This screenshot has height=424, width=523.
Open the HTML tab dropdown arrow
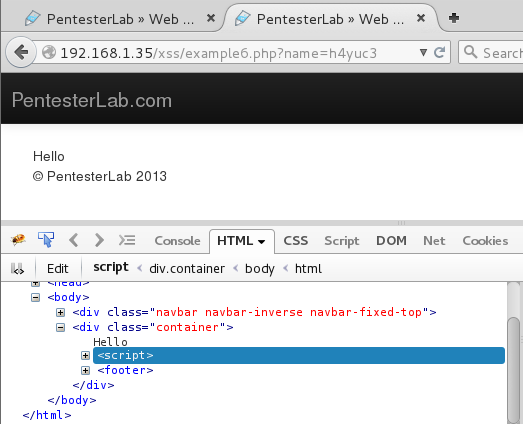point(262,242)
